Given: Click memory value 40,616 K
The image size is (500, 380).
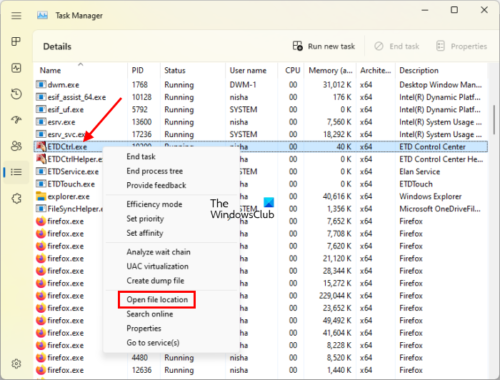Looking at the screenshot, I should (337, 196).
